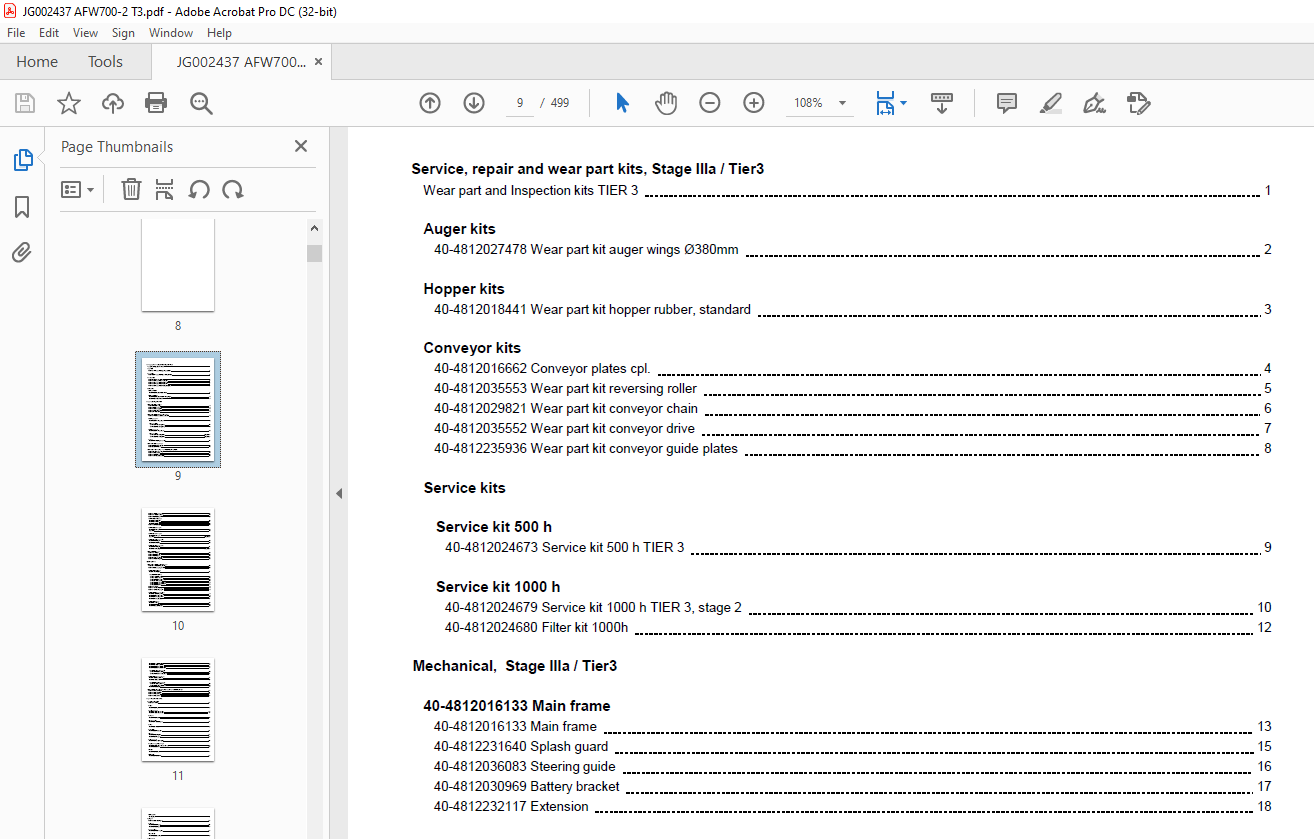Click the upload to cloud icon

coord(113,103)
